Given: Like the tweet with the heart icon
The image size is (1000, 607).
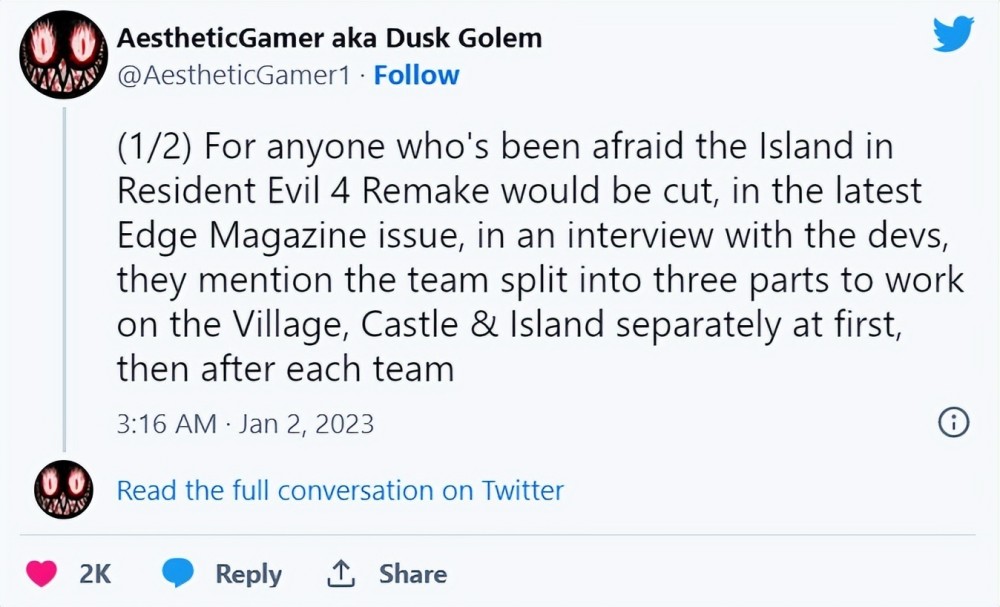Looking at the screenshot, I should (40, 574).
